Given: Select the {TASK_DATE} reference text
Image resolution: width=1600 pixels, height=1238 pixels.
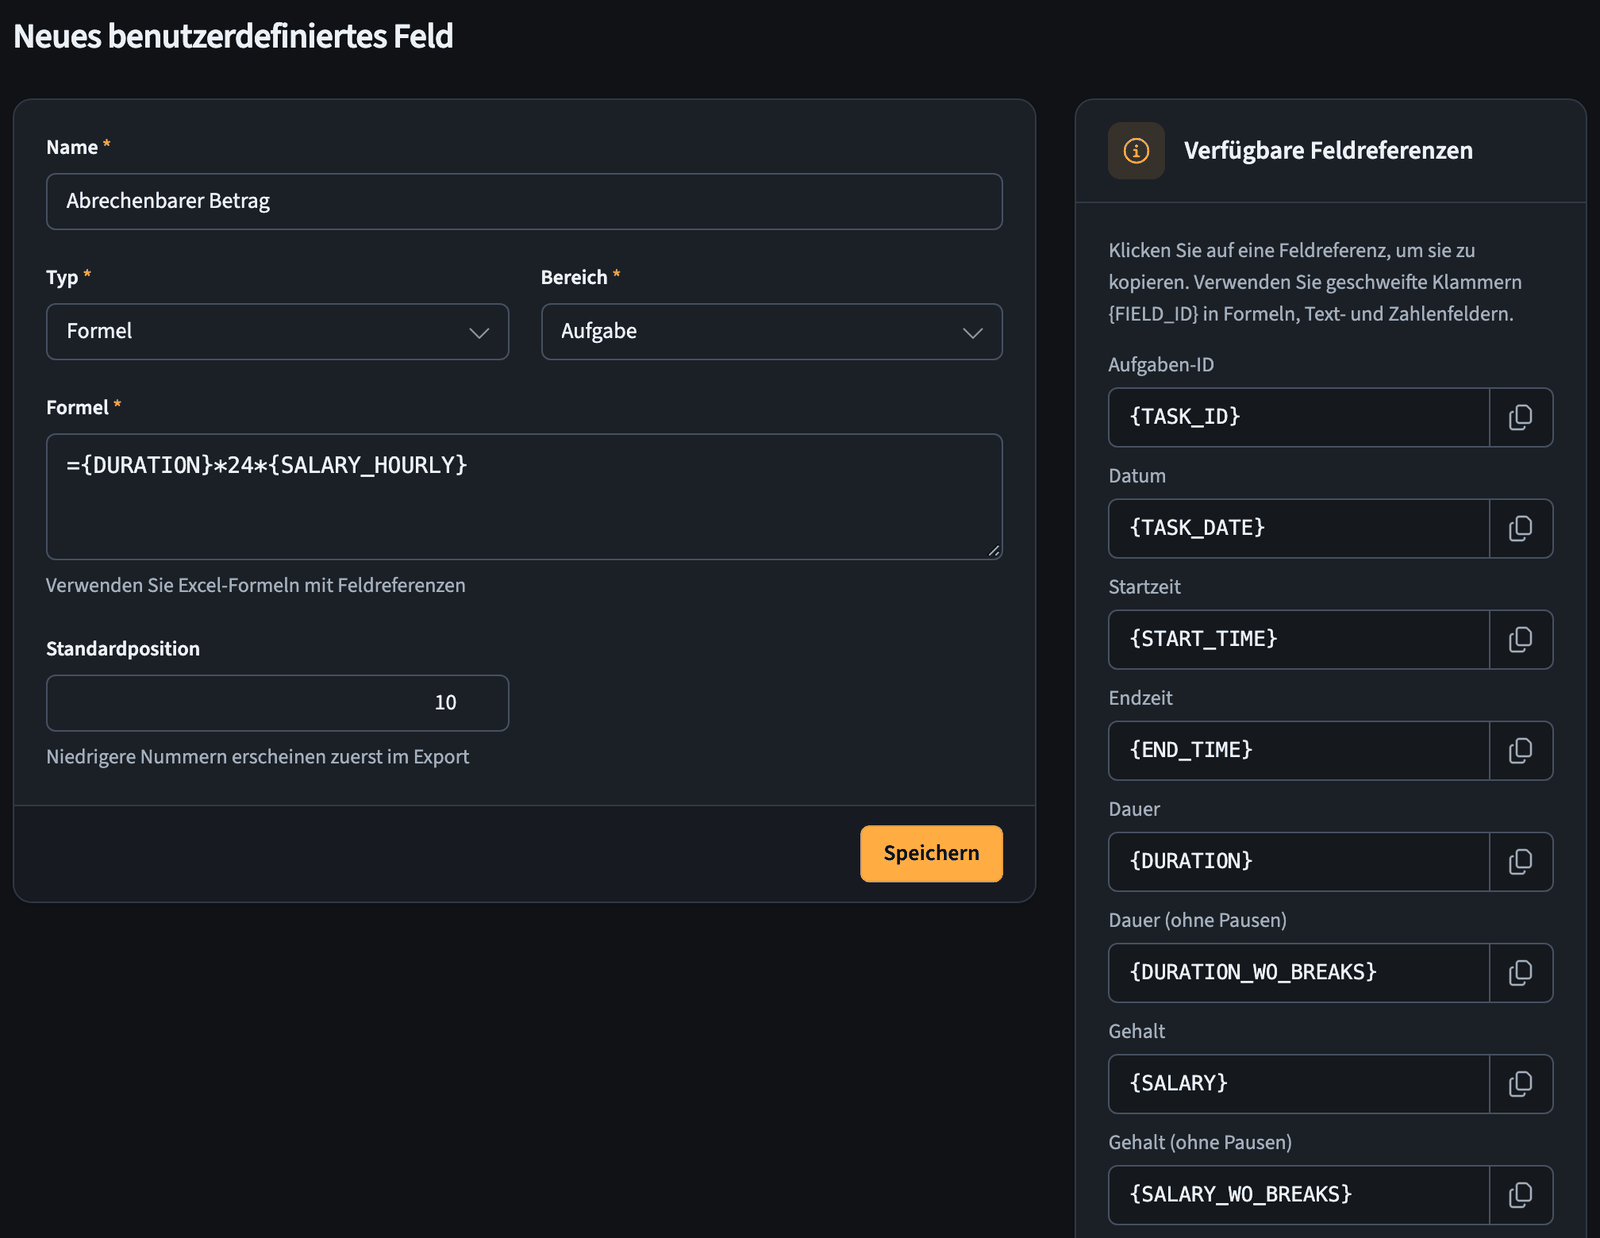Looking at the screenshot, I should [1197, 528].
